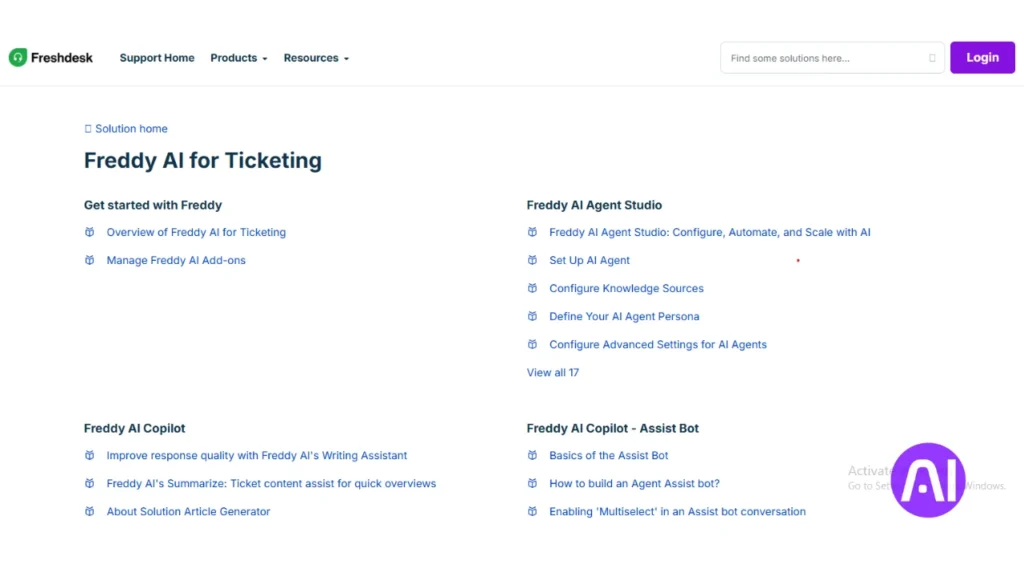The width and height of the screenshot is (1024, 576).
Task: Click the icon next to 'Set Up AI Agent'
Action: click(533, 260)
